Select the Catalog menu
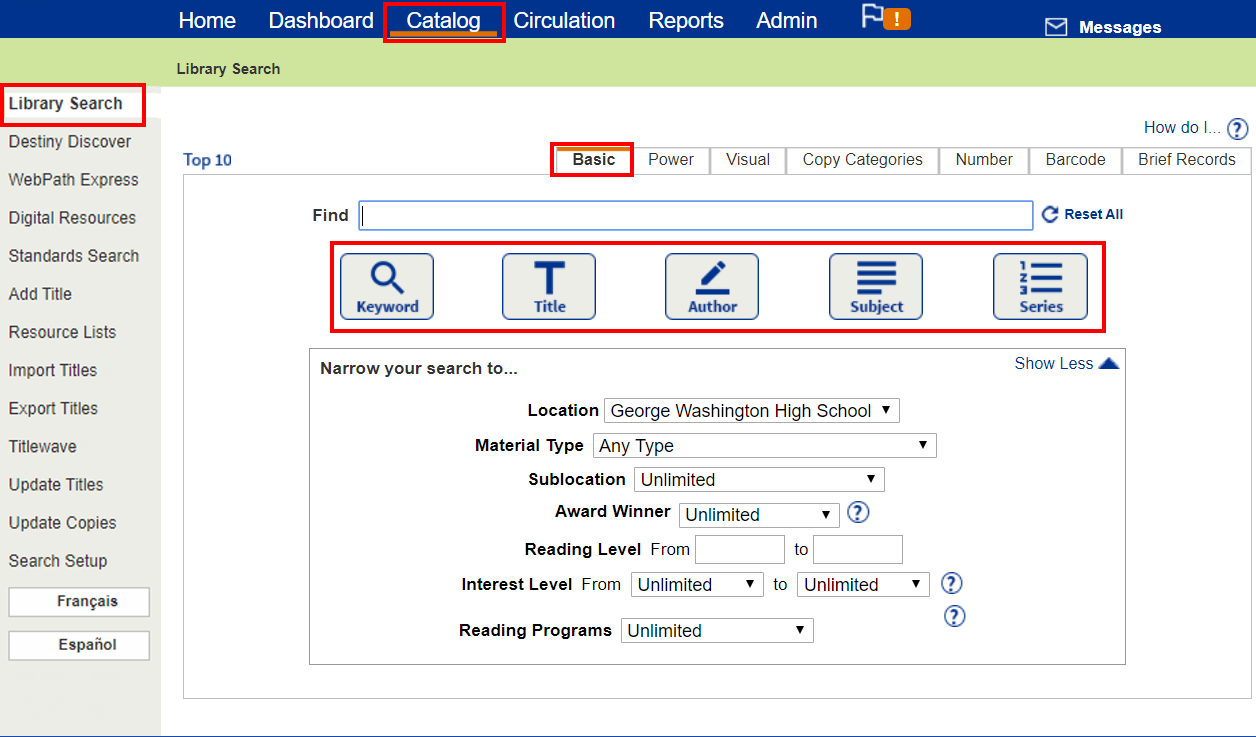This screenshot has width=1256, height=737. (443, 20)
